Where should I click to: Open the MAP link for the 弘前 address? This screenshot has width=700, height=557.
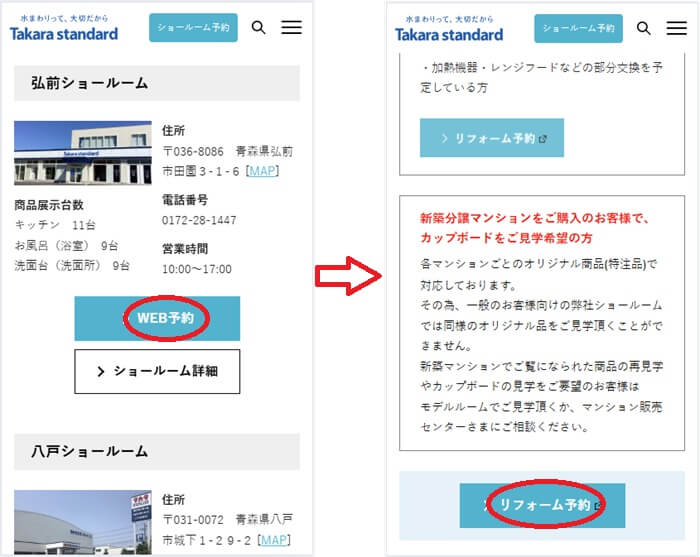pyautogui.click(x=263, y=172)
